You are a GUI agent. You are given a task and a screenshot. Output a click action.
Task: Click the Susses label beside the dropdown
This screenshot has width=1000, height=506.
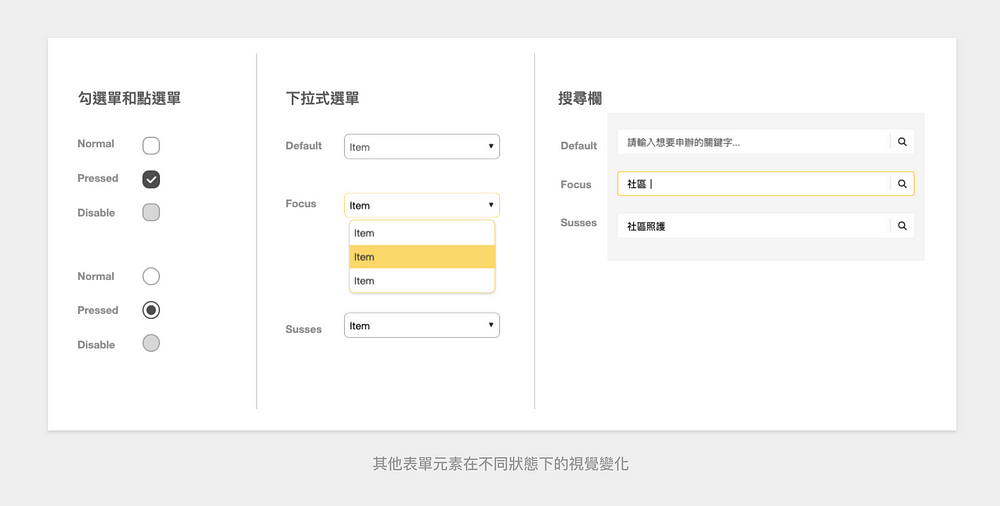tap(304, 329)
